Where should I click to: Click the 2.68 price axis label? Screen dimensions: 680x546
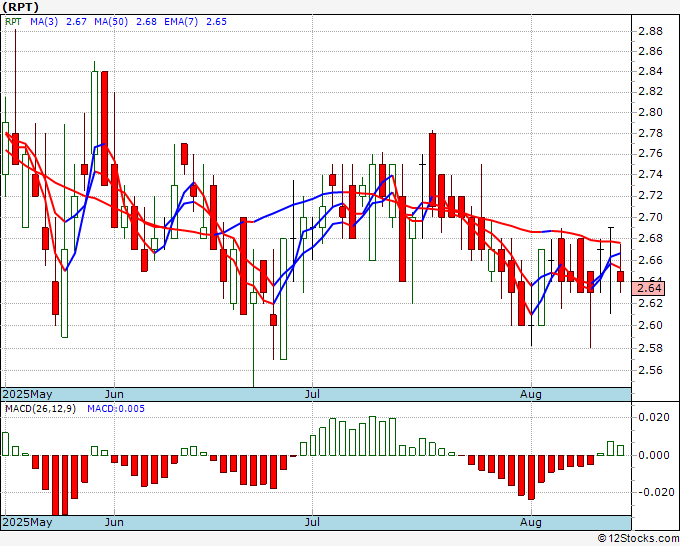pyautogui.click(x=651, y=239)
